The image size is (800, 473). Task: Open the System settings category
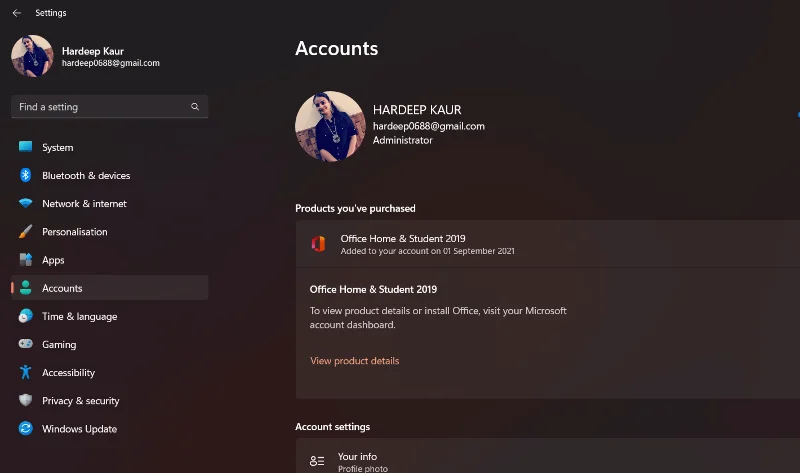[110, 147]
